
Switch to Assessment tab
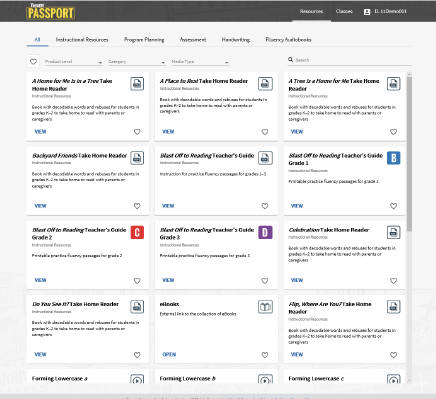(x=193, y=40)
